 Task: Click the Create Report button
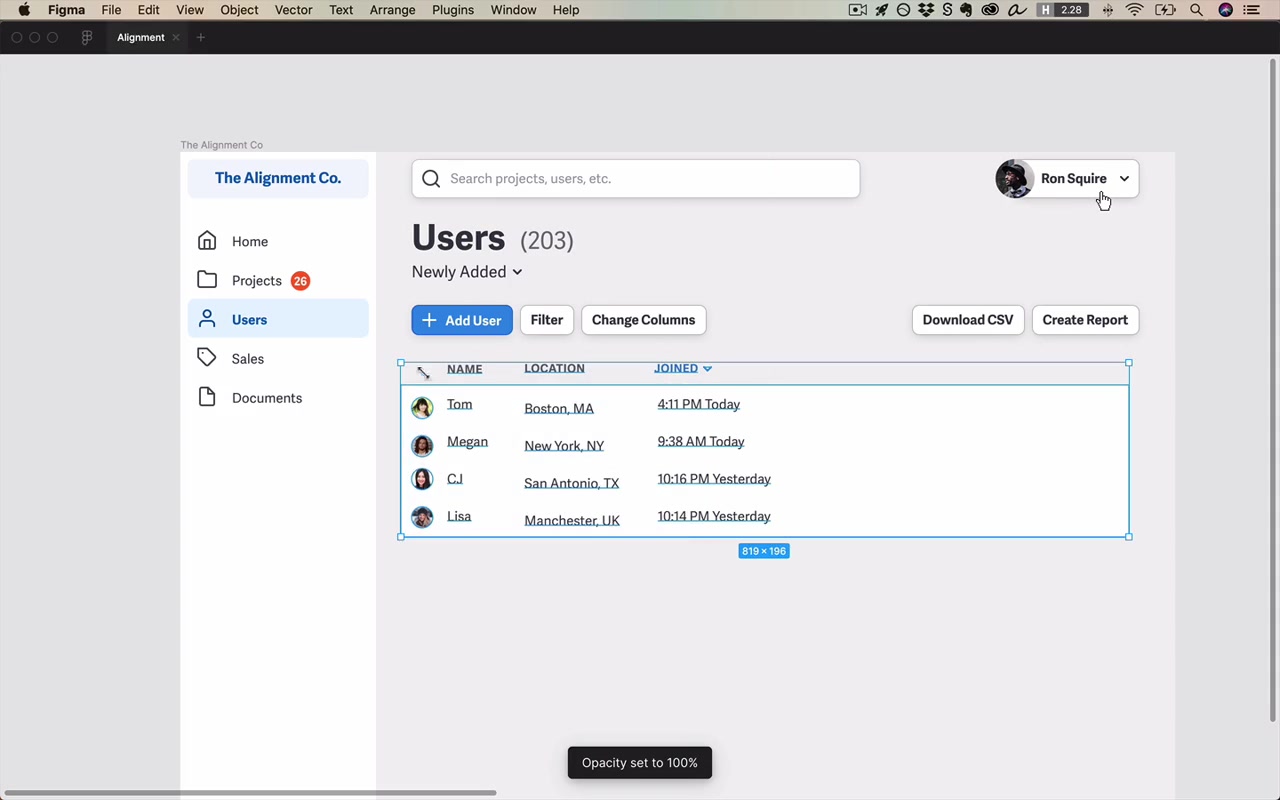coord(1085,320)
